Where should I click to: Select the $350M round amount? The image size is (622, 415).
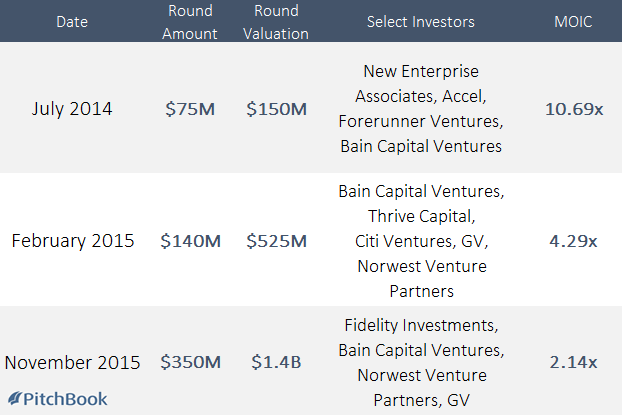pyautogui.click(x=190, y=362)
